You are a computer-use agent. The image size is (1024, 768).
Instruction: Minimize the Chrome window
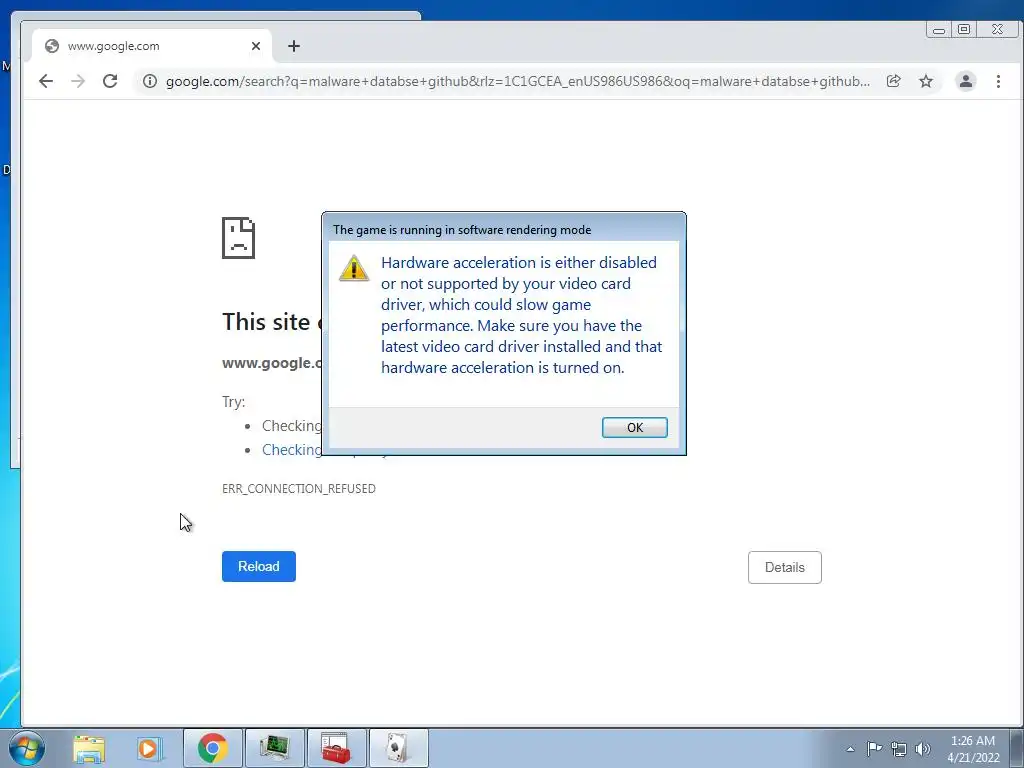(x=938, y=29)
